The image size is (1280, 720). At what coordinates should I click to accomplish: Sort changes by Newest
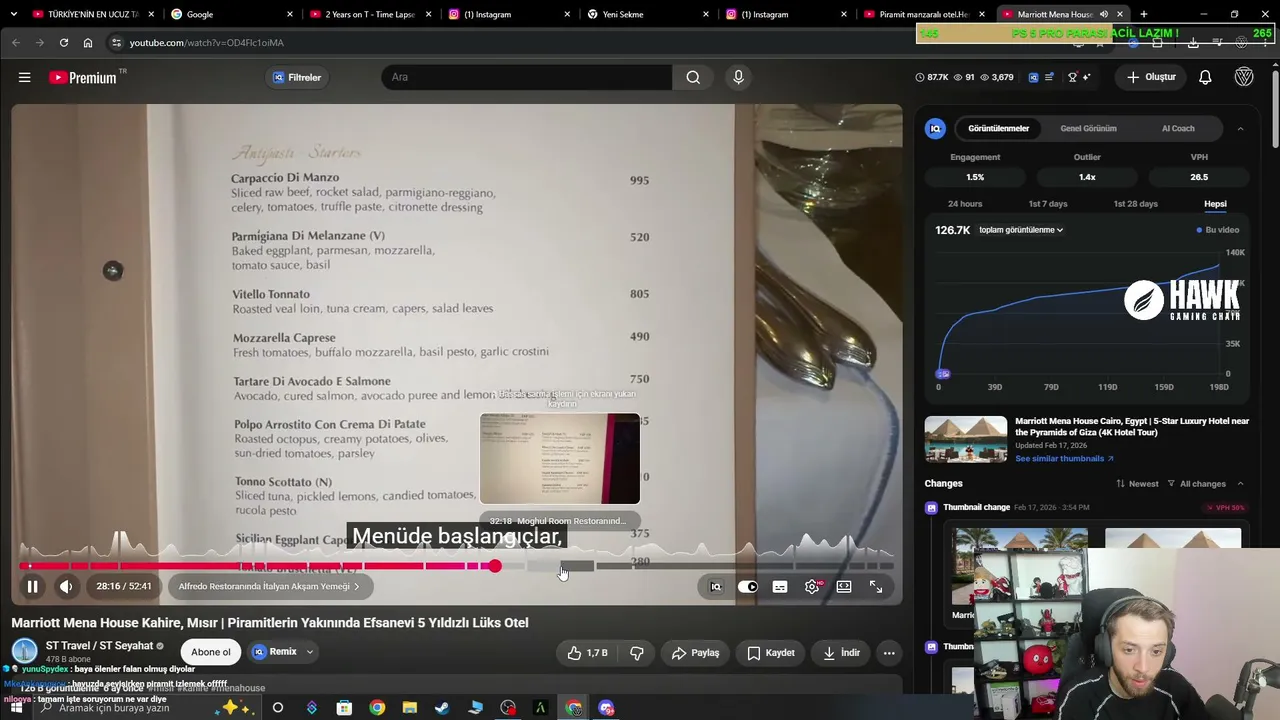pyautogui.click(x=1137, y=484)
